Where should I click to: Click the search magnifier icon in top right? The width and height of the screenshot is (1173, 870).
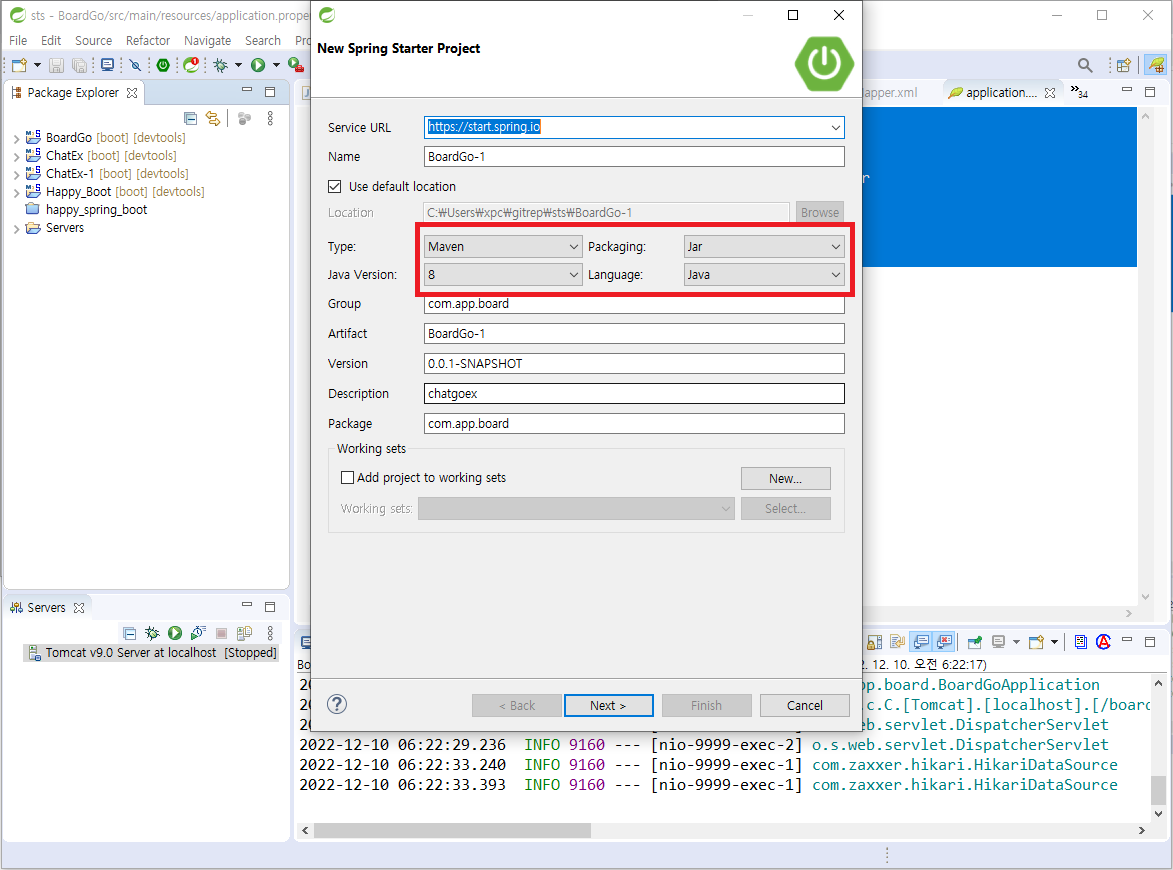1085,65
